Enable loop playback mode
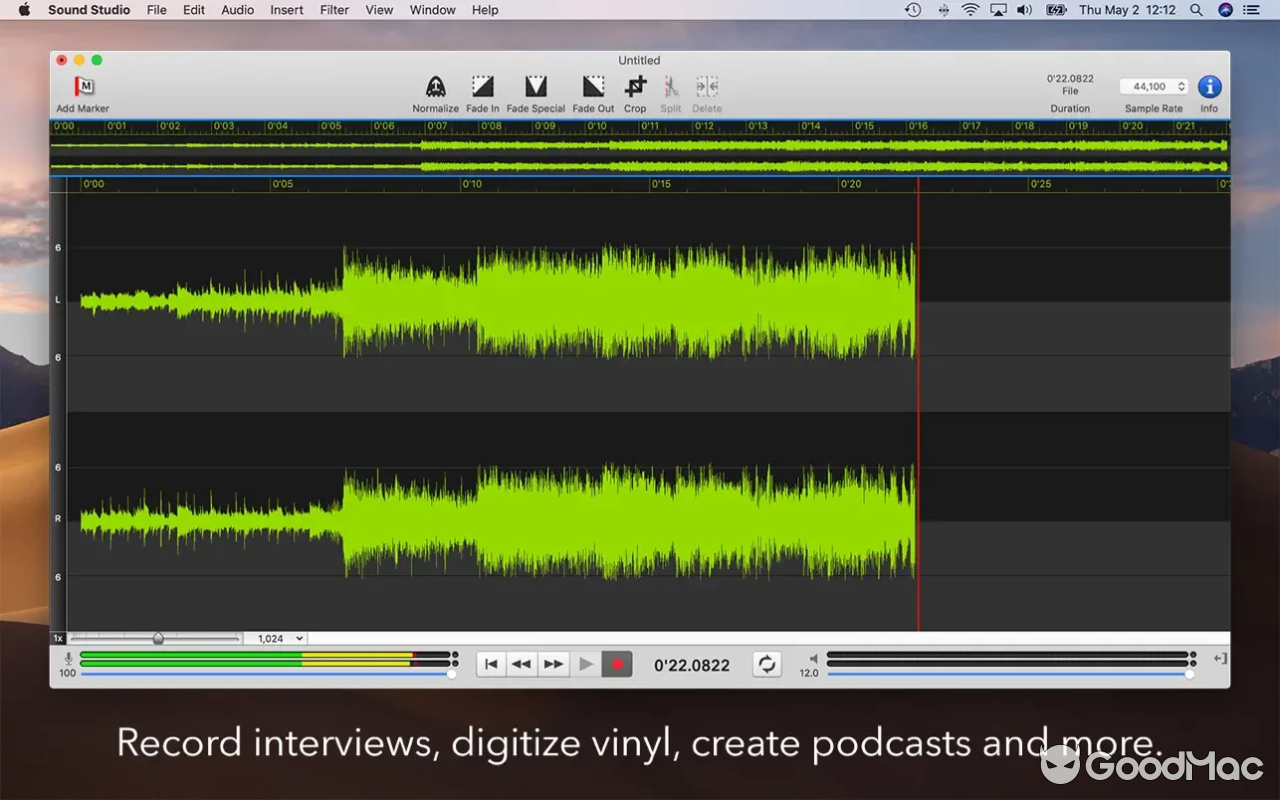Viewport: 1280px width, 800px height. [x=767, y=663]
